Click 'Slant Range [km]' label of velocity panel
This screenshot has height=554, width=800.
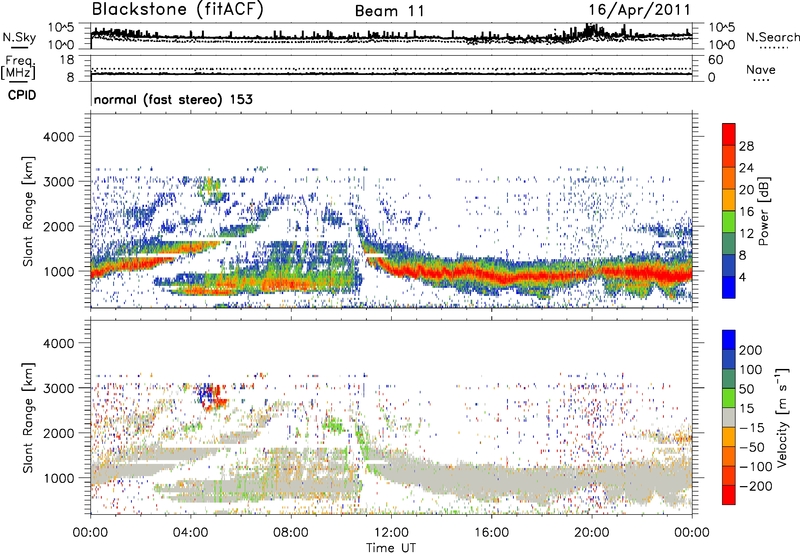(x=28, y=418)
